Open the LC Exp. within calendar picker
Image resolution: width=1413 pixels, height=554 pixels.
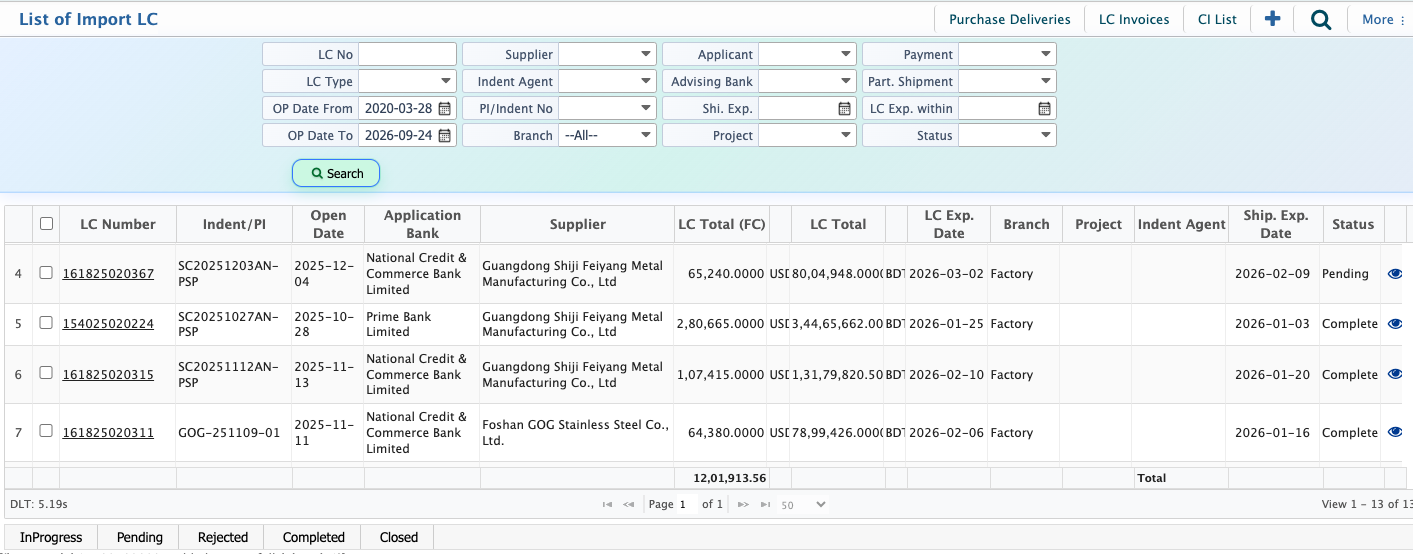tap(1044, 108)
